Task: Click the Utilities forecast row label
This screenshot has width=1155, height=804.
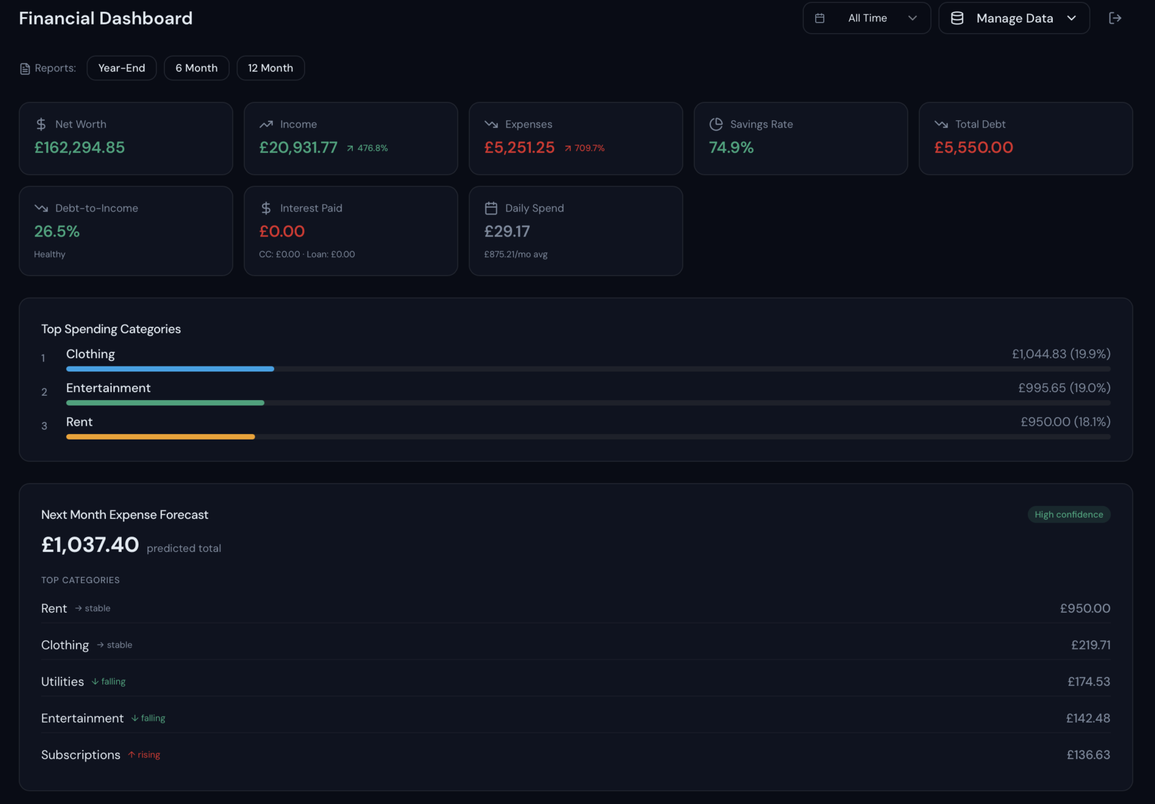Action: [x=63, y=682]
